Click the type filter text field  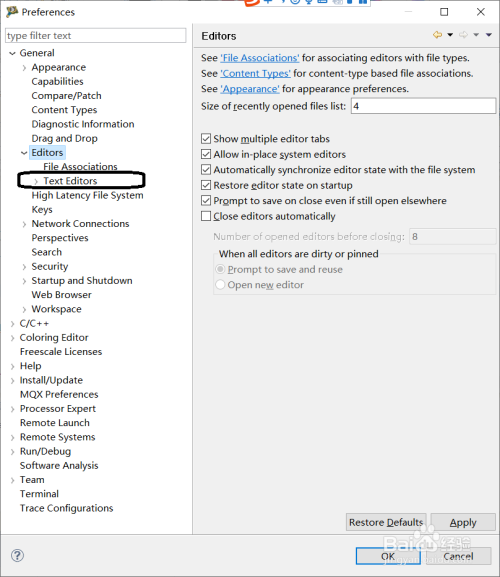coord(95,36)
